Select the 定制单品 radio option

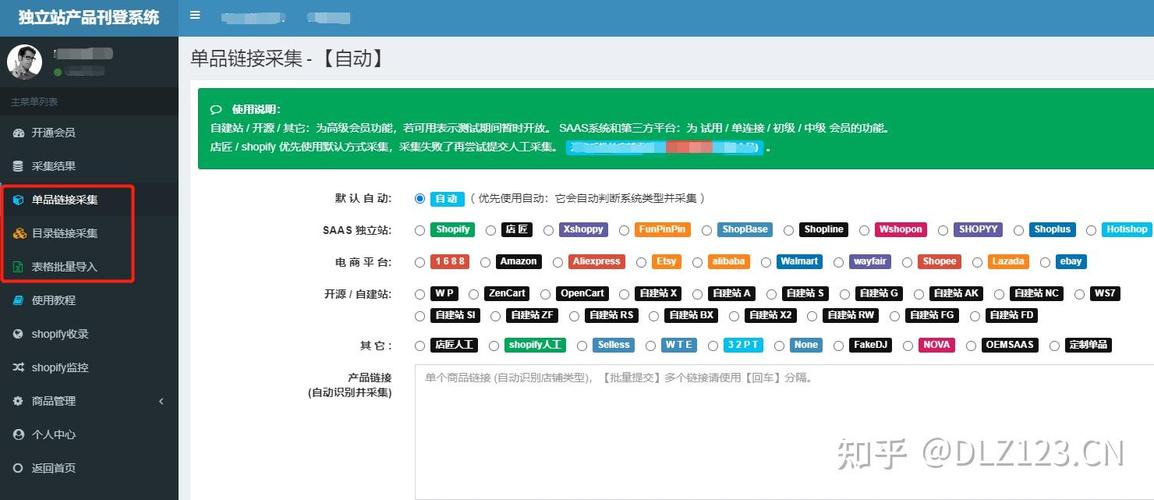pyautogui.click(x=1055, y=345)
